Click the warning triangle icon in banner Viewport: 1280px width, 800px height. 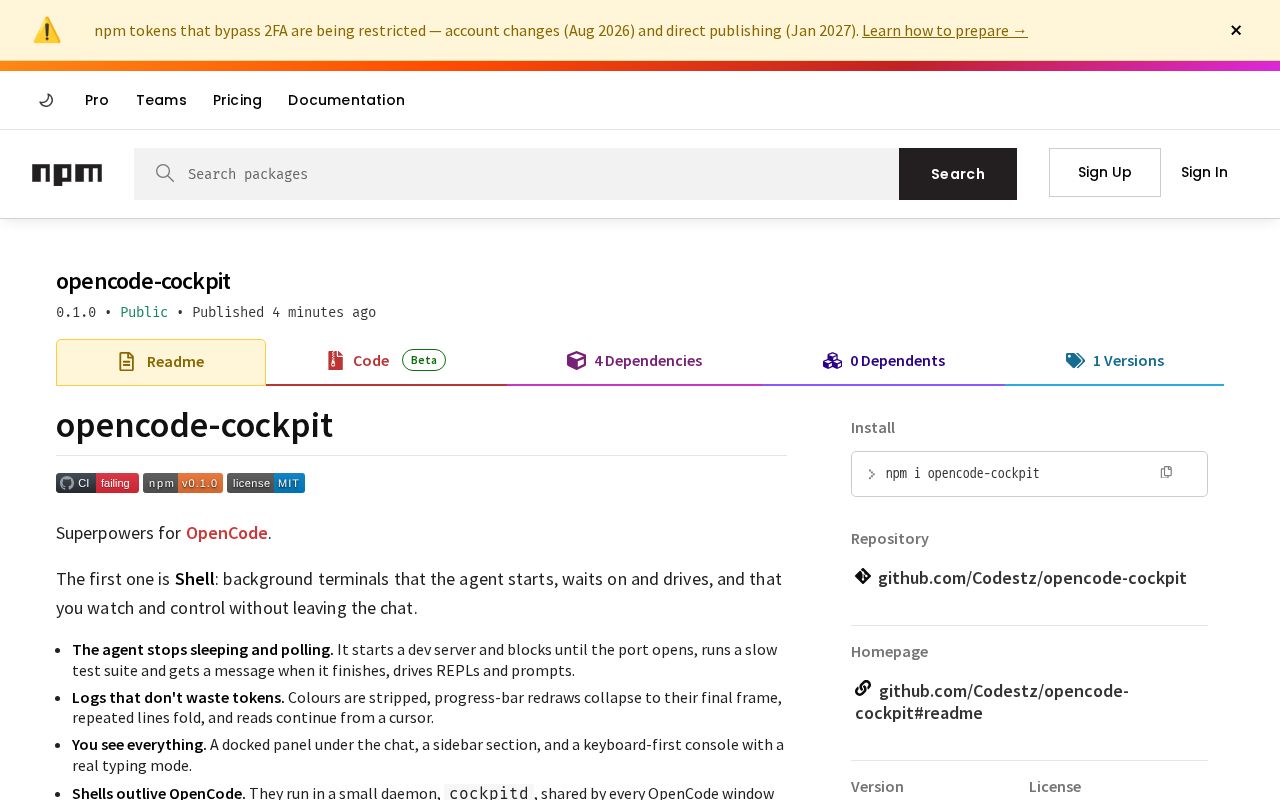pyautogui.click(x=47, y=30)
